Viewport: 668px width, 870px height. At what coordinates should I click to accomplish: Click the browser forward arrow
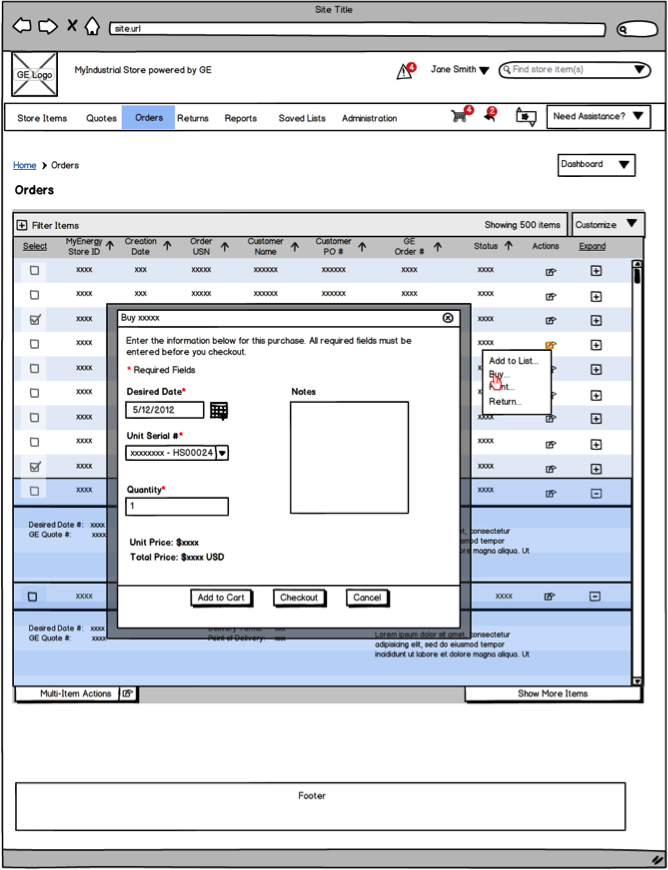(x=48, y=26)
